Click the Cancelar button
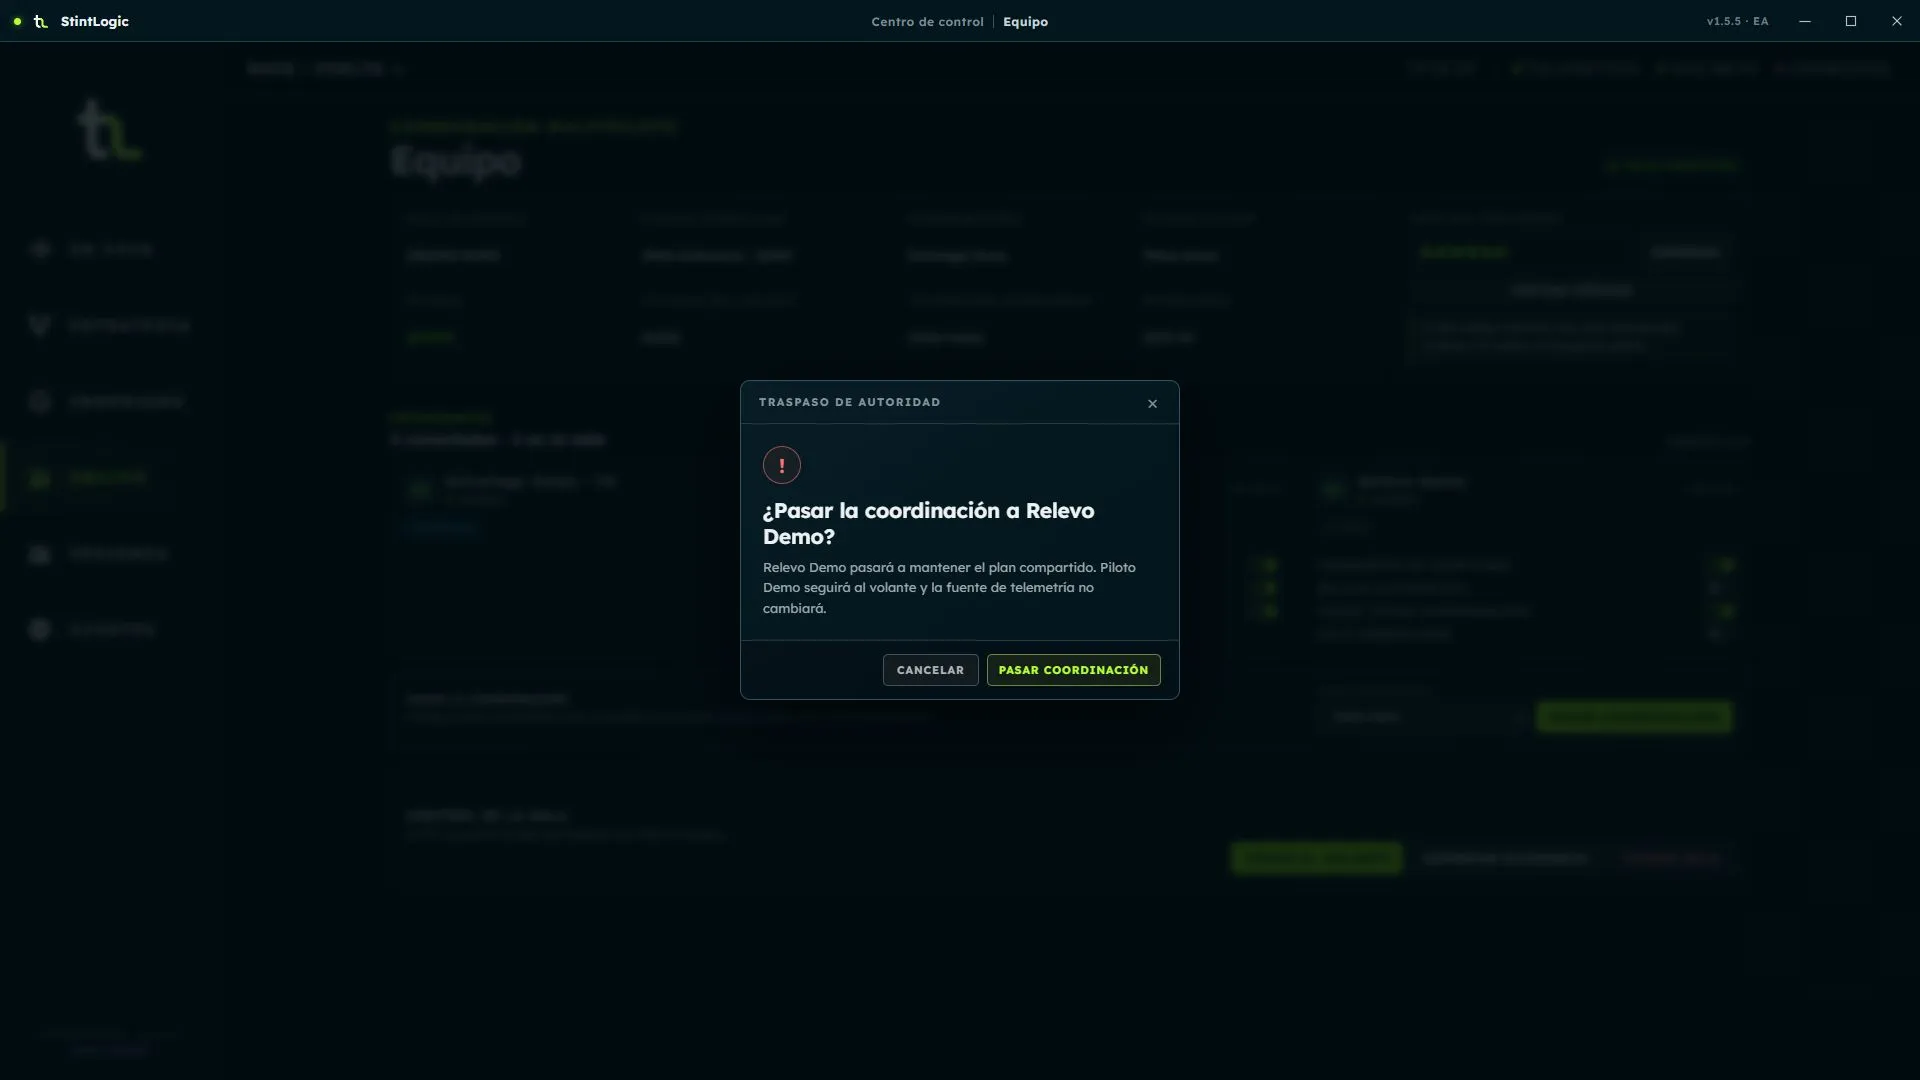 click(930, 670)
